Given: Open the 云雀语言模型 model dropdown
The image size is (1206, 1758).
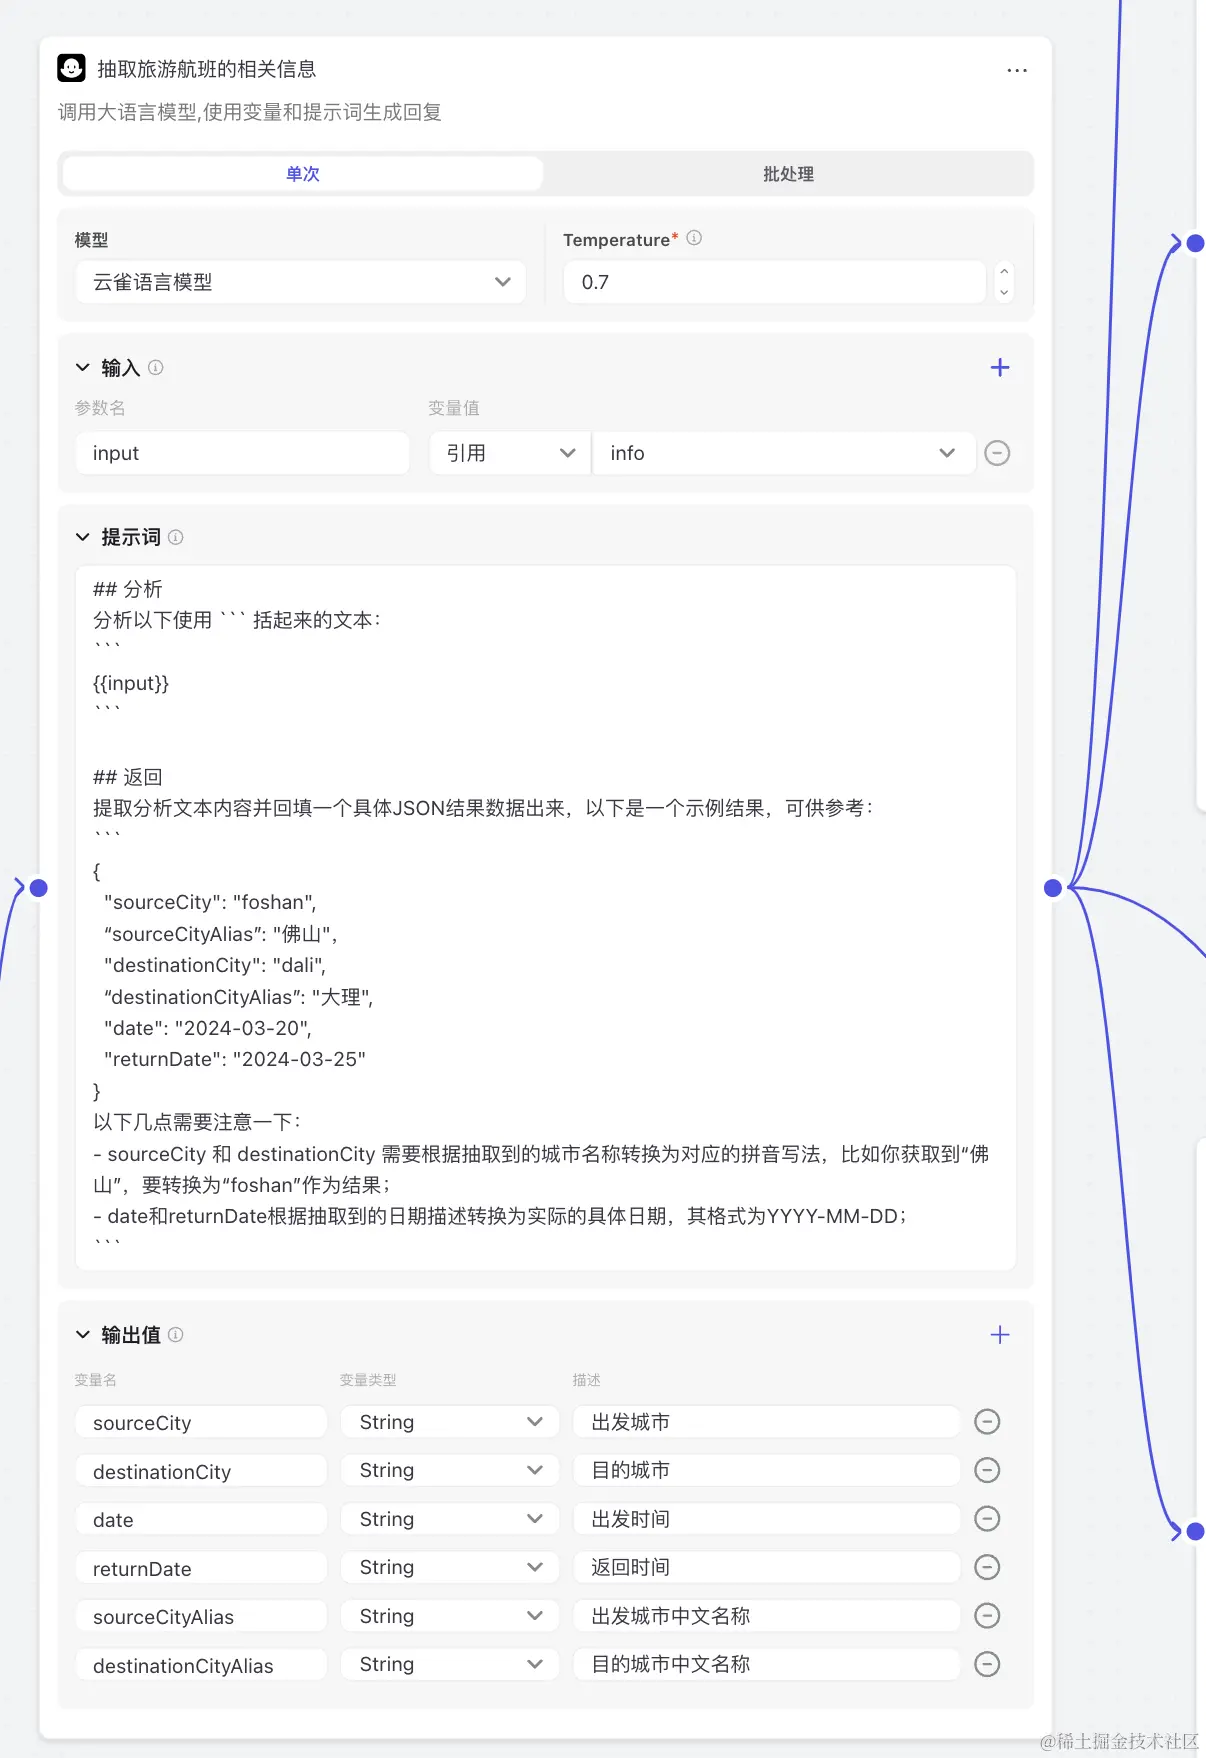Looking at the screenshot, I should 301,282.
